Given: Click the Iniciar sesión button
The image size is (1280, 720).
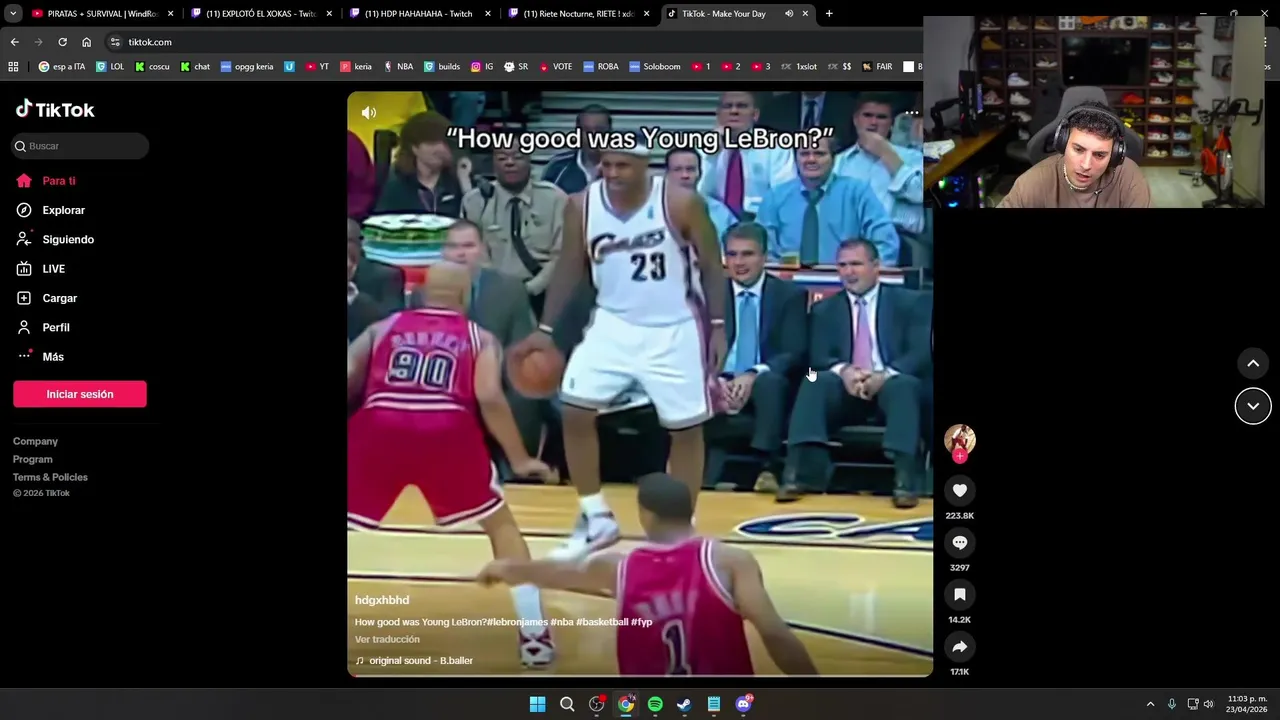Looking at the screenshot, I should coord(80,394).
